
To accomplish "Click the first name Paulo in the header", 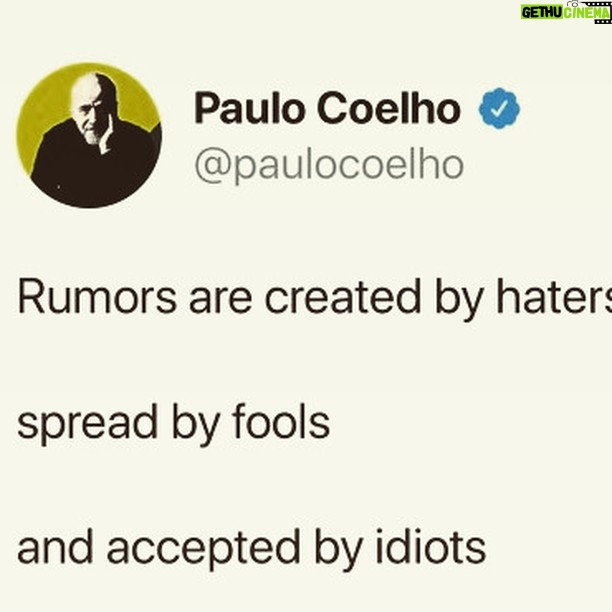I will click(x=249, y=108).
